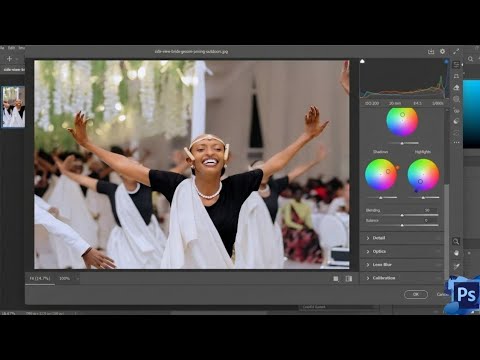The width and height of the screenshot is (480, 360).
Task: Open the Presets circle icon
Action: tap(456, 121)
